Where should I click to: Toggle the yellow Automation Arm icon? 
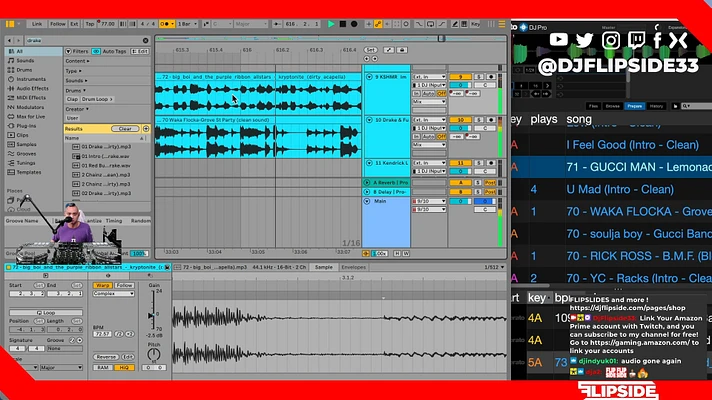click(x=378, y=24)
